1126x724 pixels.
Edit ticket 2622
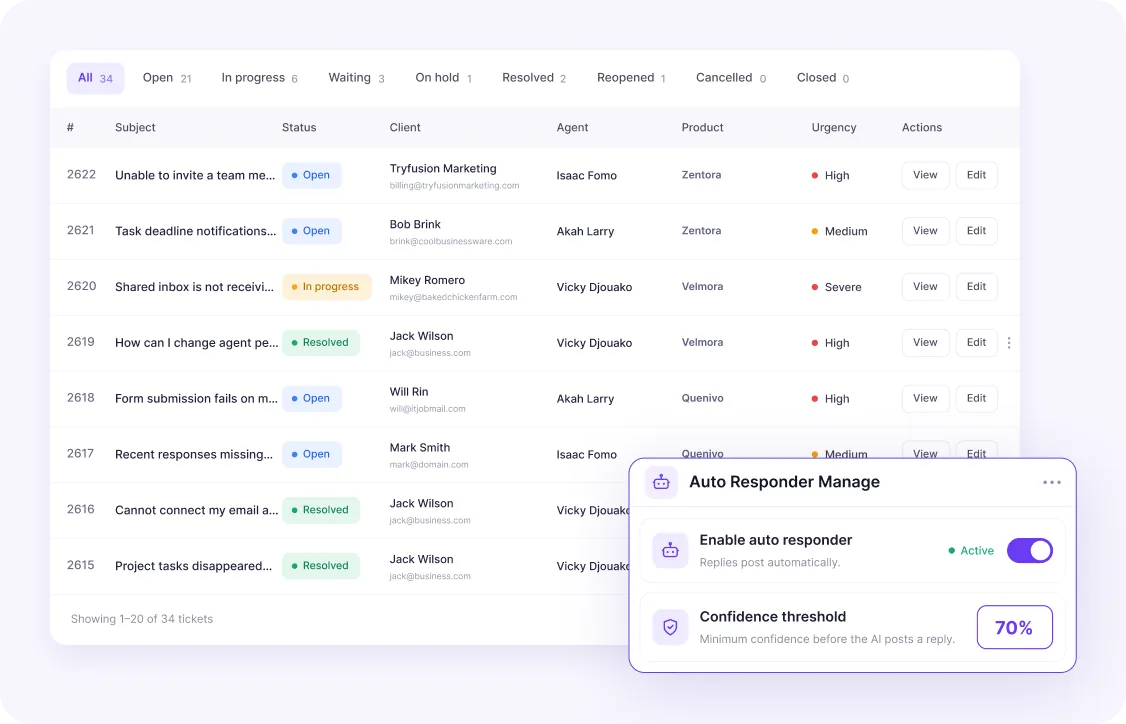click(x=976, y=175)
